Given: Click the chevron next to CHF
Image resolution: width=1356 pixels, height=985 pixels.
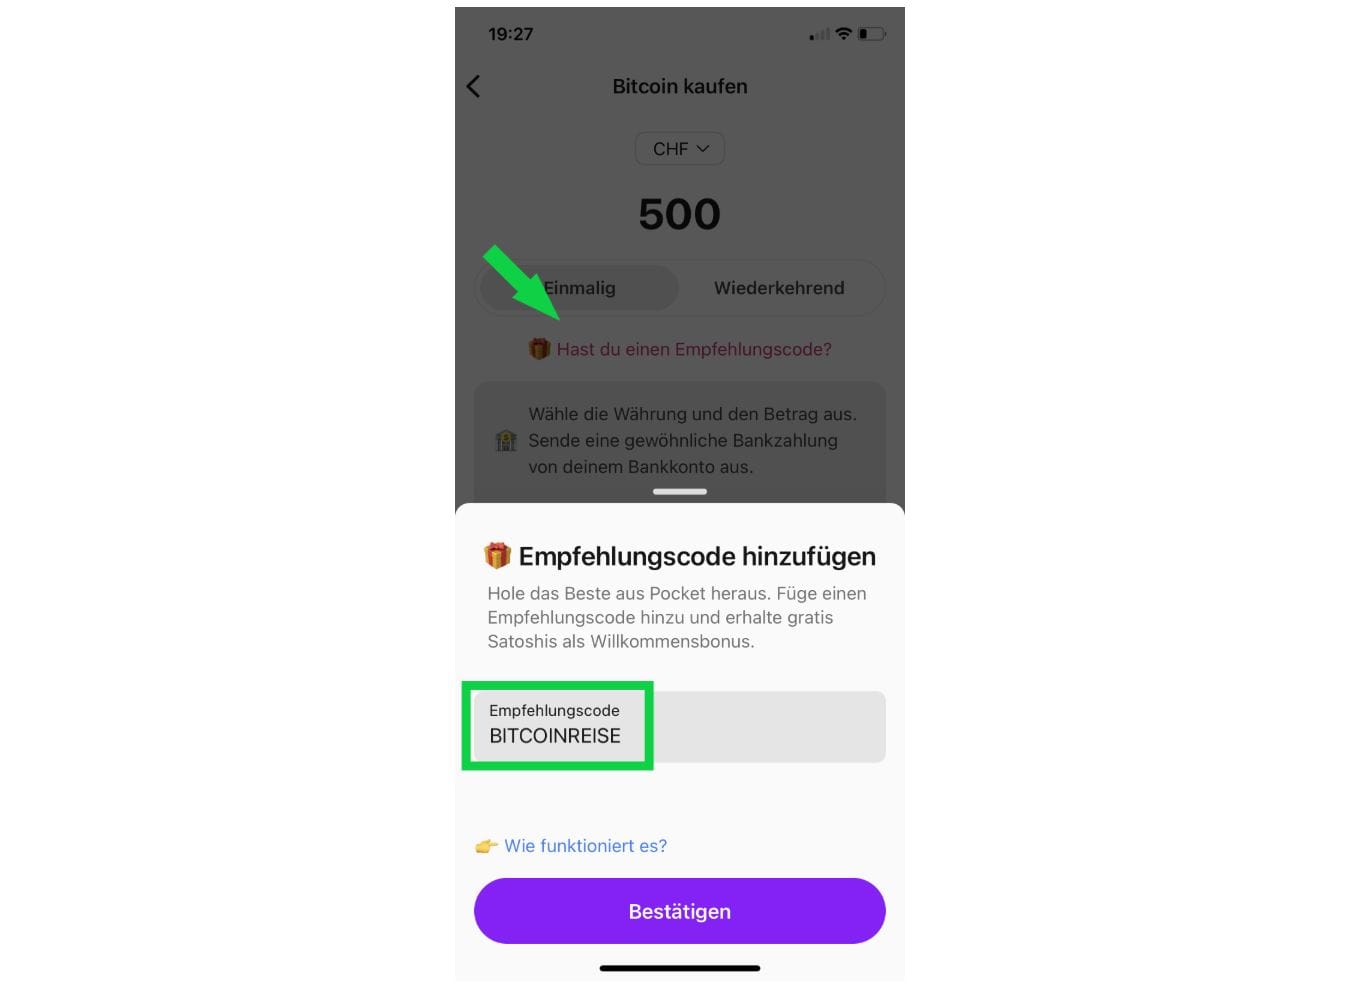Looking at the screenshot, I should tap(703, 149).
